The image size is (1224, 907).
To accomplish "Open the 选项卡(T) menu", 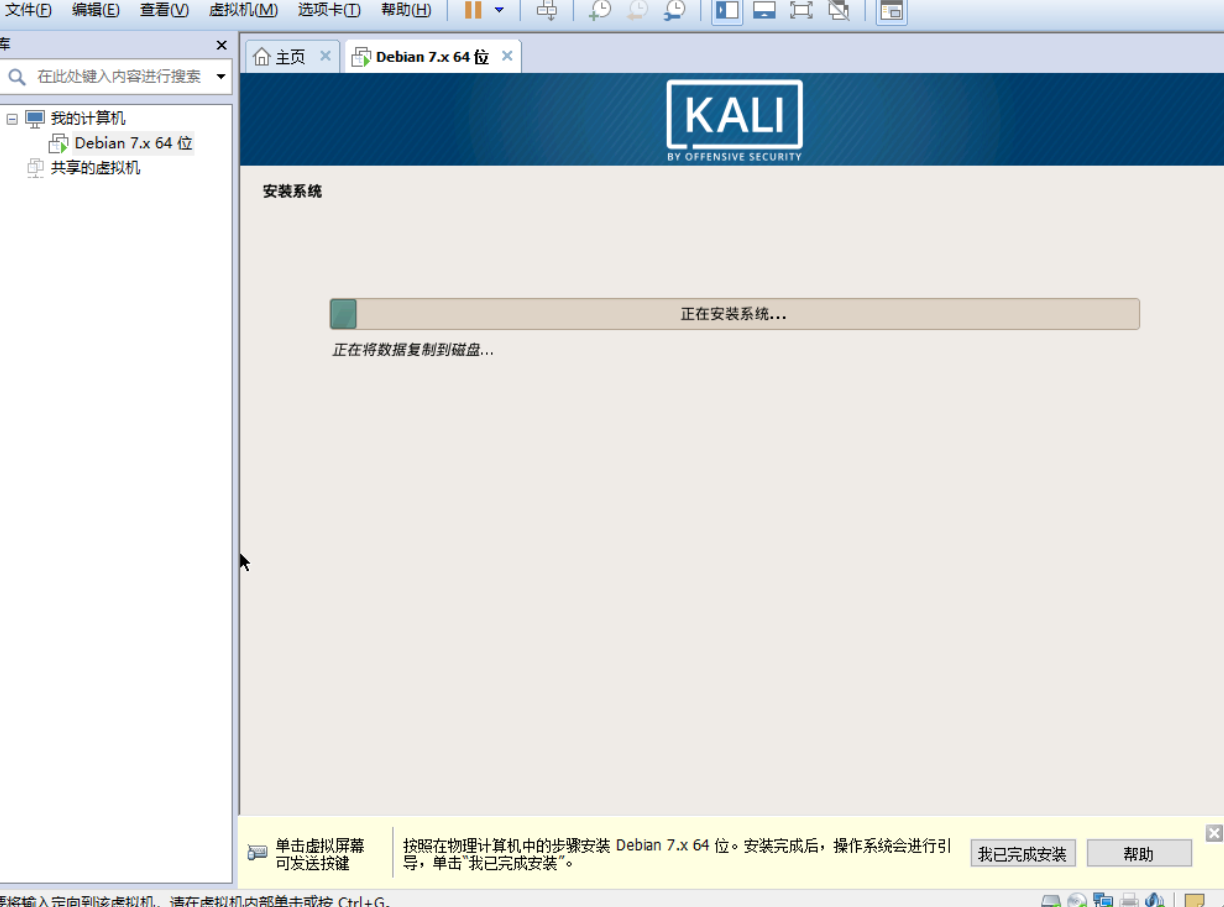I will 329,10.
